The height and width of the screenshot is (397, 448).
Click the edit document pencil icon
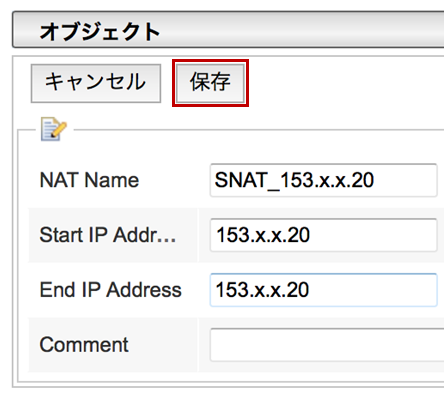coord(54,129)
